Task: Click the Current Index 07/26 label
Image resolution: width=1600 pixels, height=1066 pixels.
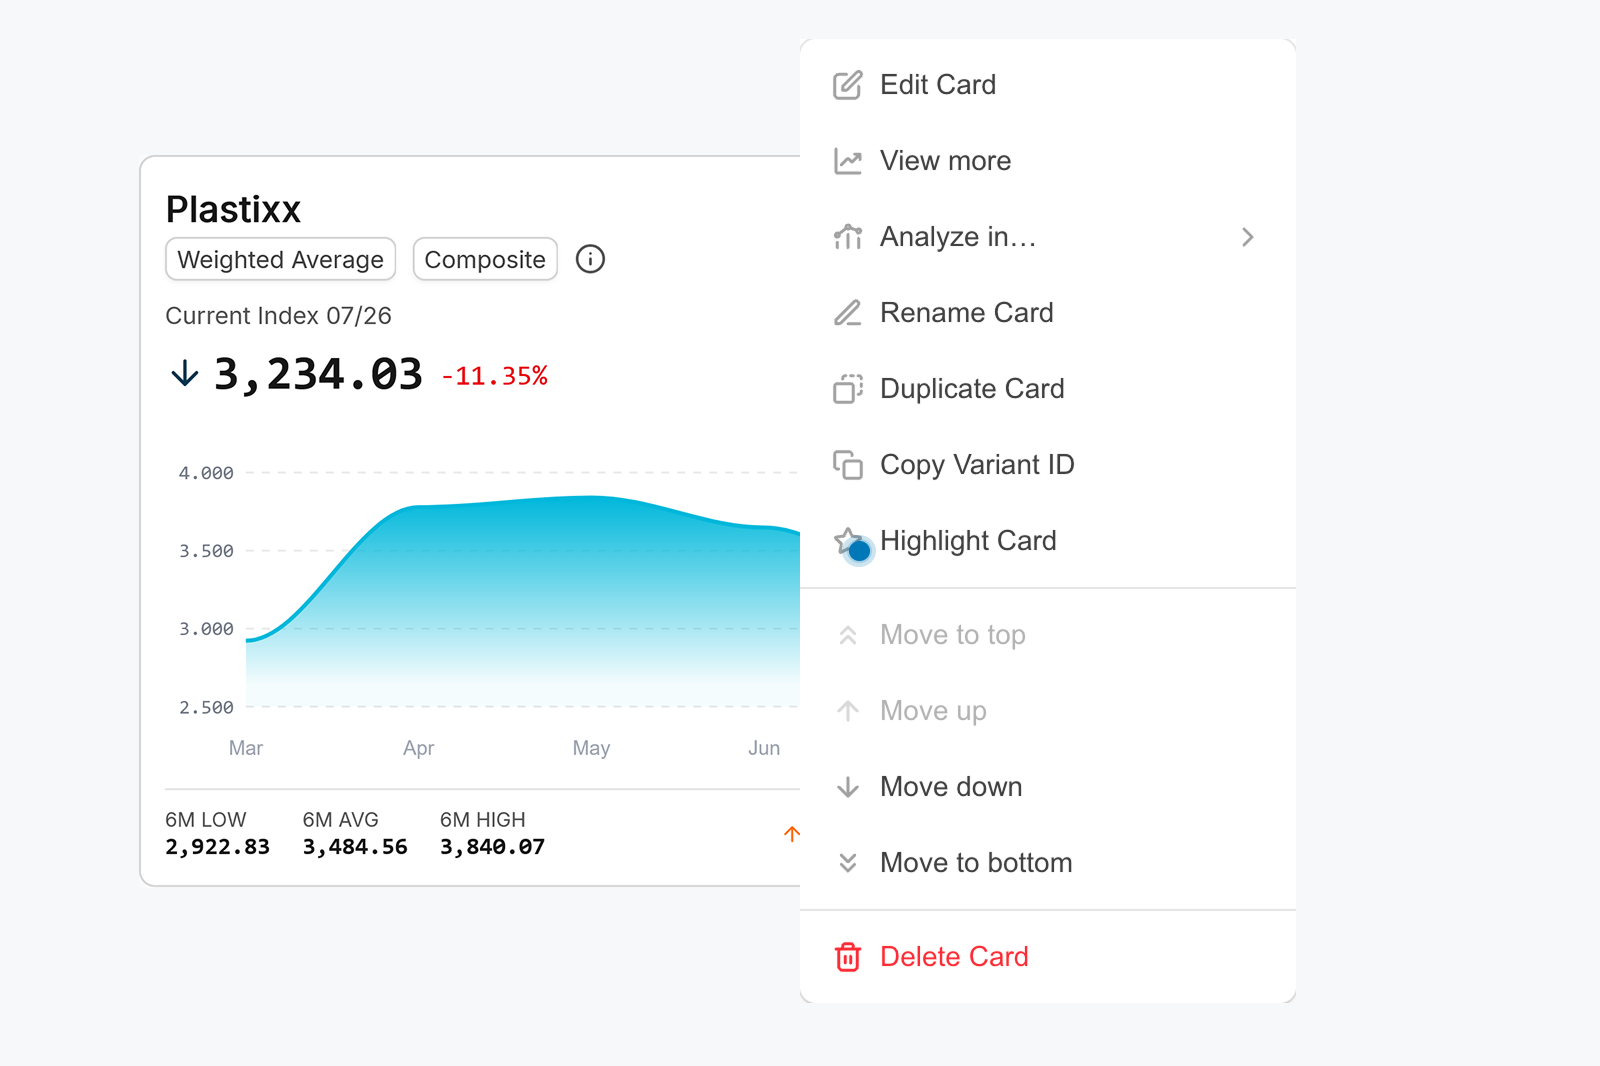Action: (278, 316)
